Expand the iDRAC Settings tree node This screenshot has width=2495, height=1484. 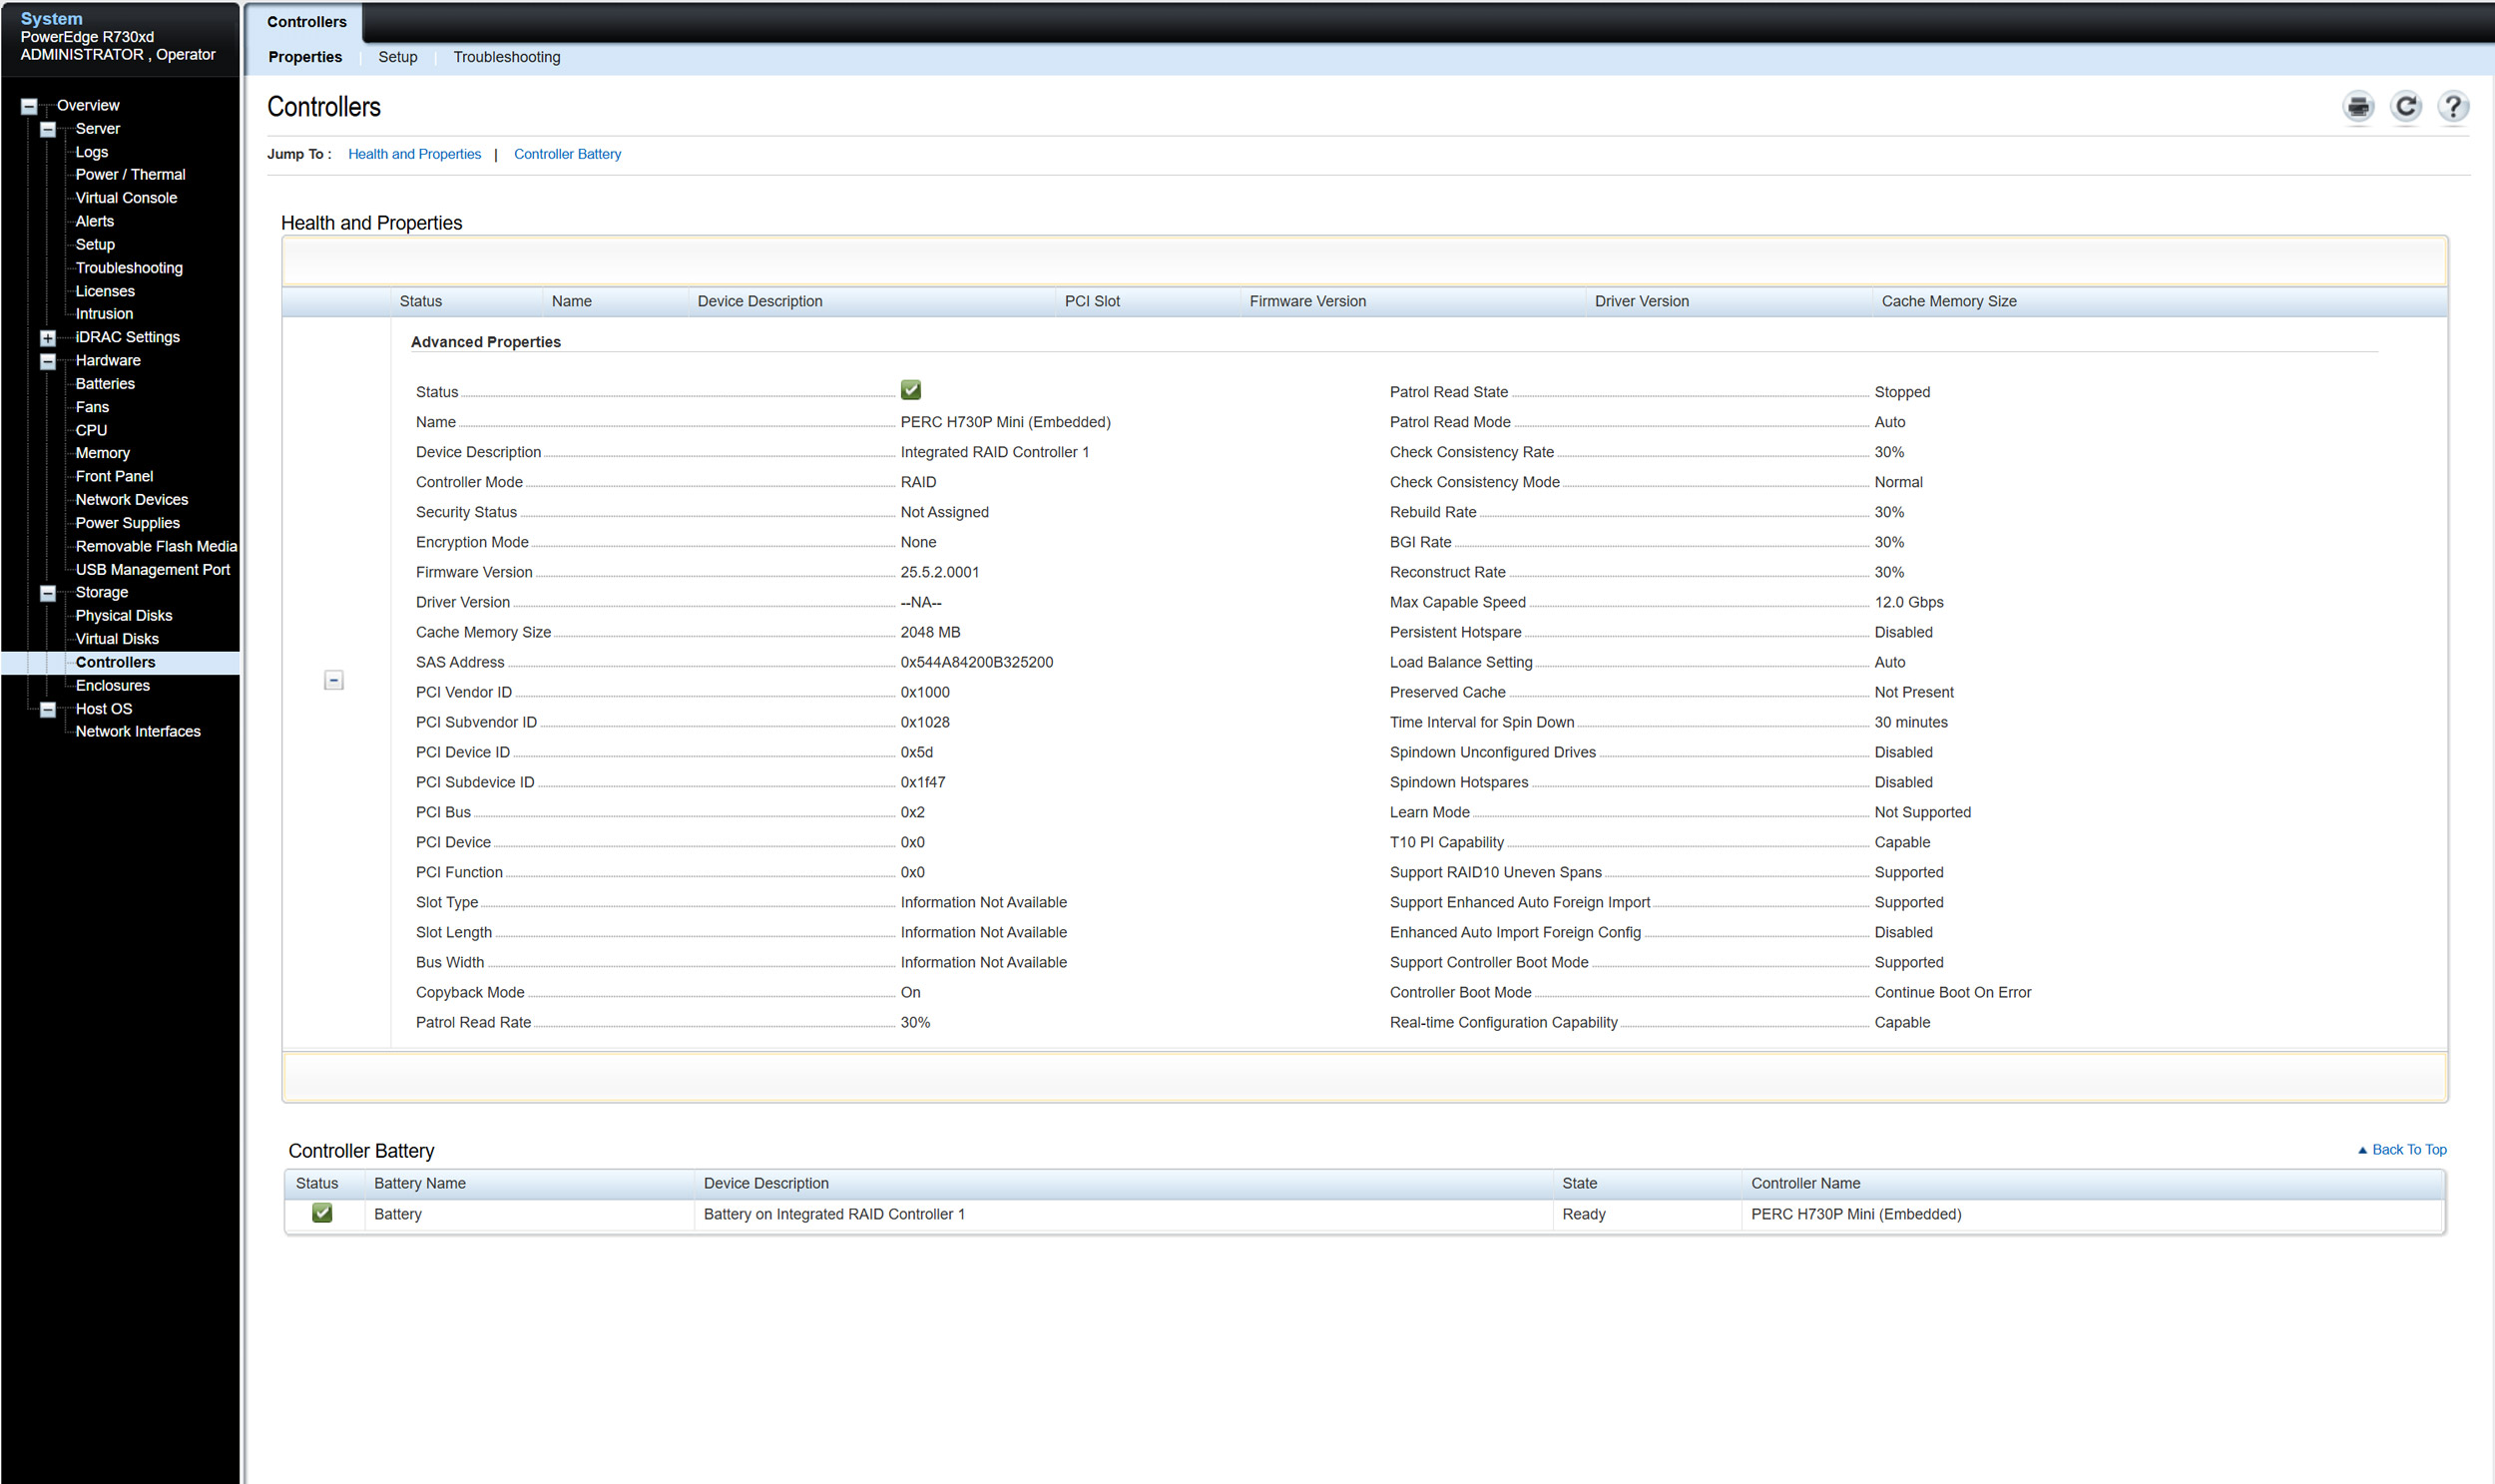pyautogui.click(x=47, y=338)
